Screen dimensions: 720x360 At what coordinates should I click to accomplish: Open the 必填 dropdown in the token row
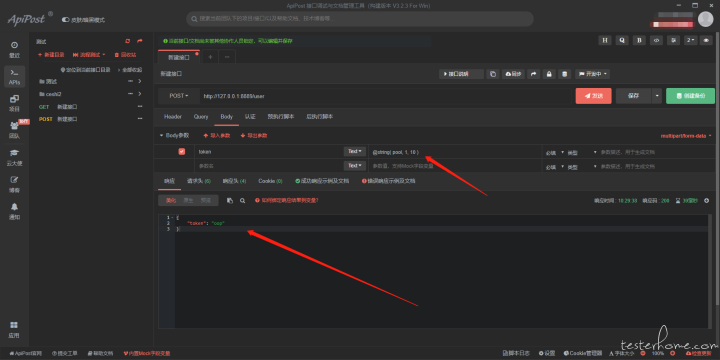[554, 152]
